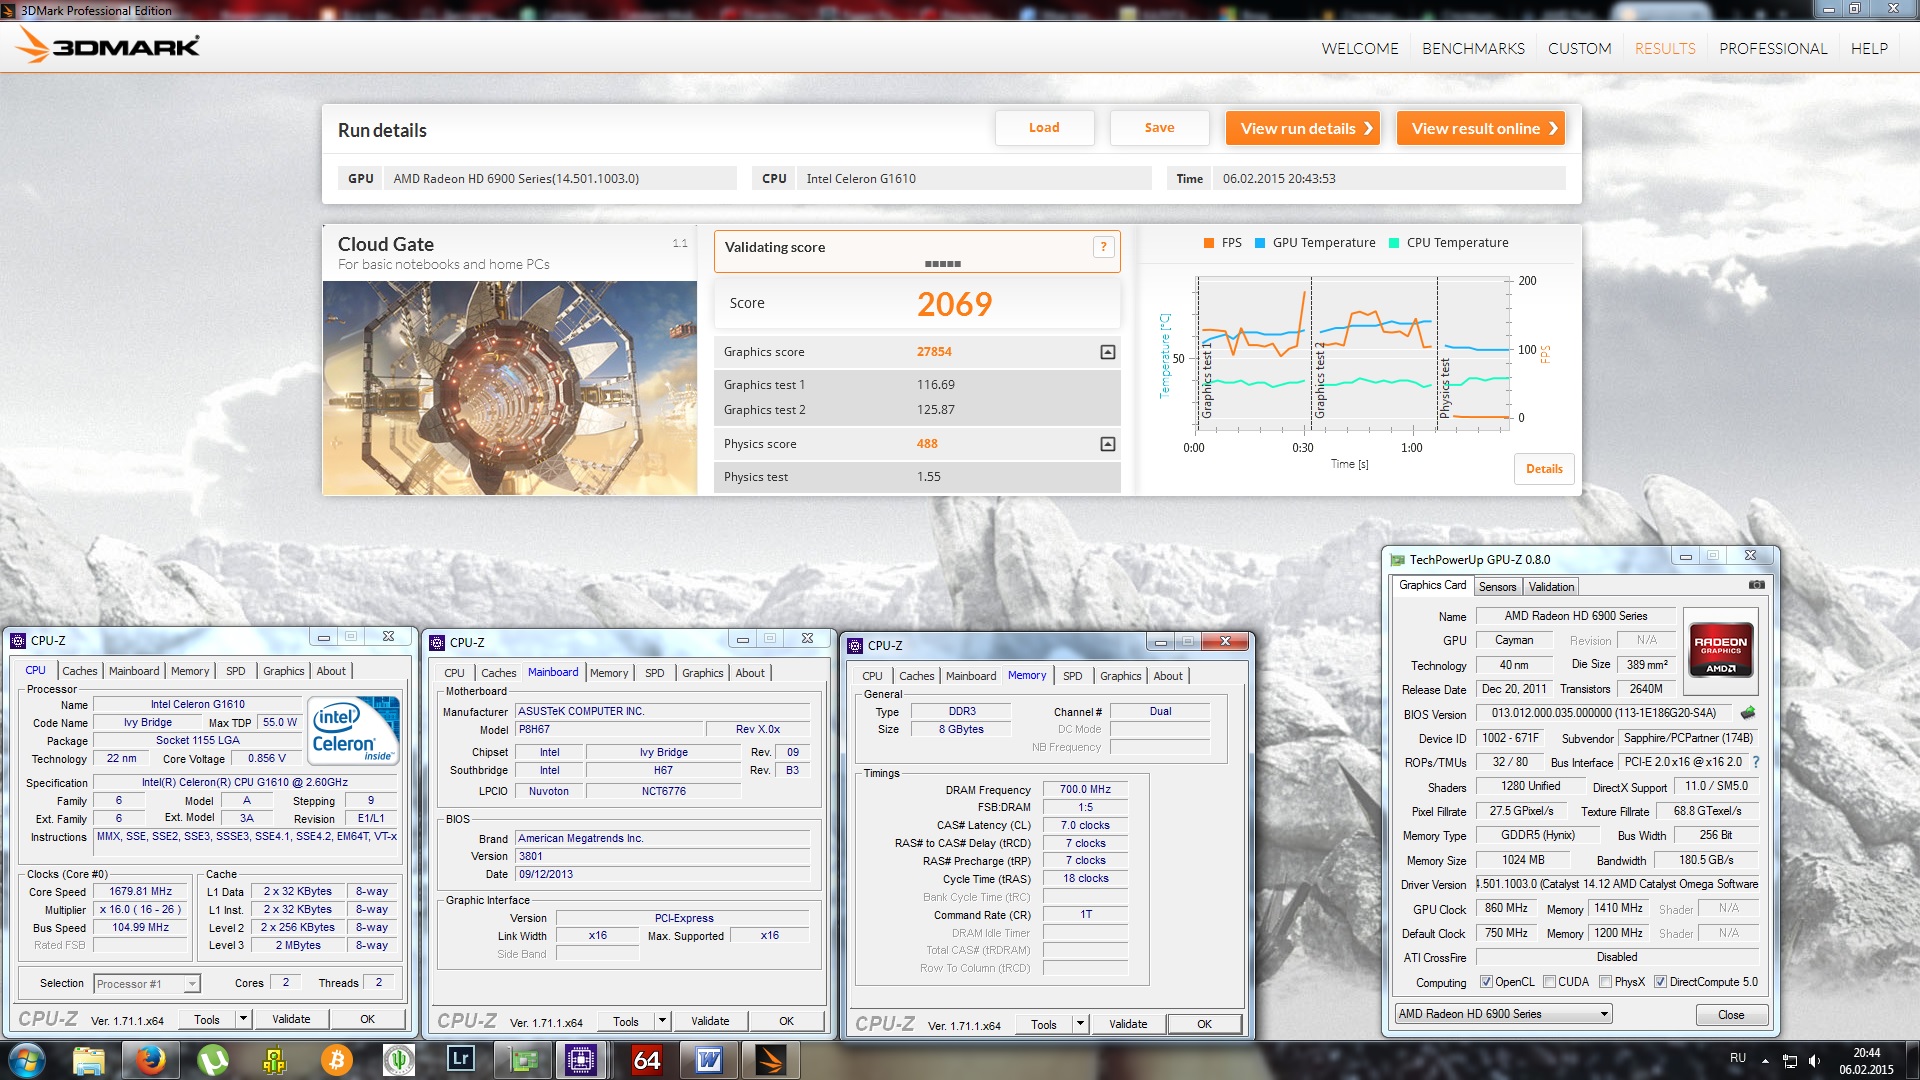Viewport: 1920px width, 1080px height.
Task: Open the WELCOME tab in 3DMark
Action: 1359,48
